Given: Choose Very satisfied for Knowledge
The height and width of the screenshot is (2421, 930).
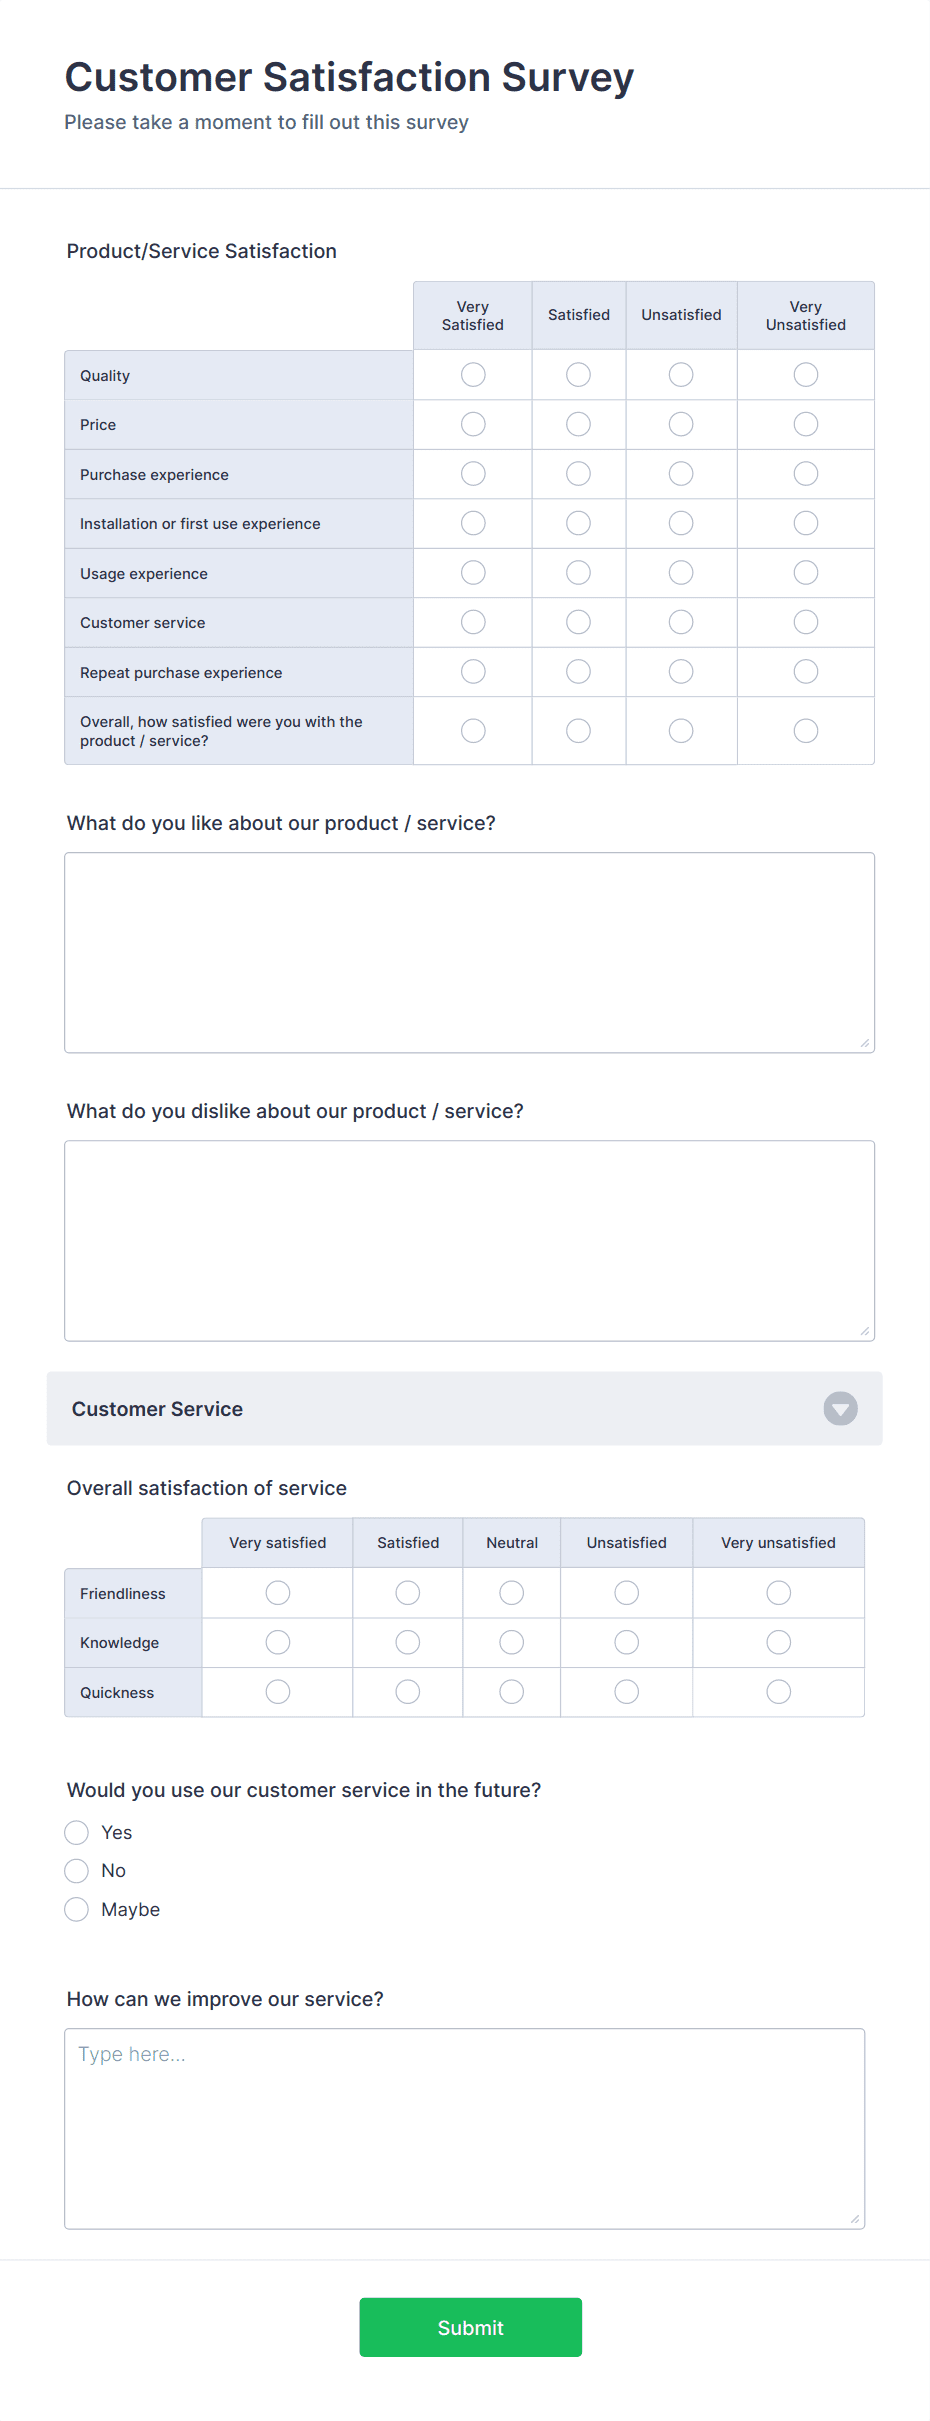Looking at the screenshot, I should click(x=277, y=1641).
